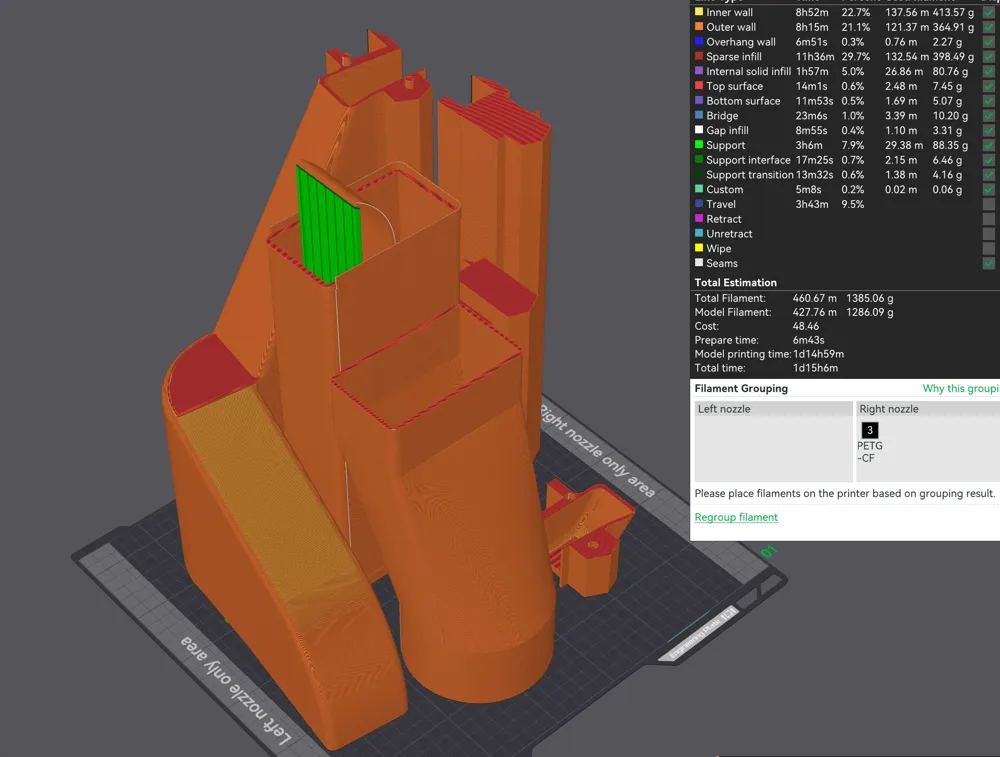Uncheck the Custom line type checkbox
Image resolution: width=1000 pixels, height=757 pixels.
click(989, 189)
